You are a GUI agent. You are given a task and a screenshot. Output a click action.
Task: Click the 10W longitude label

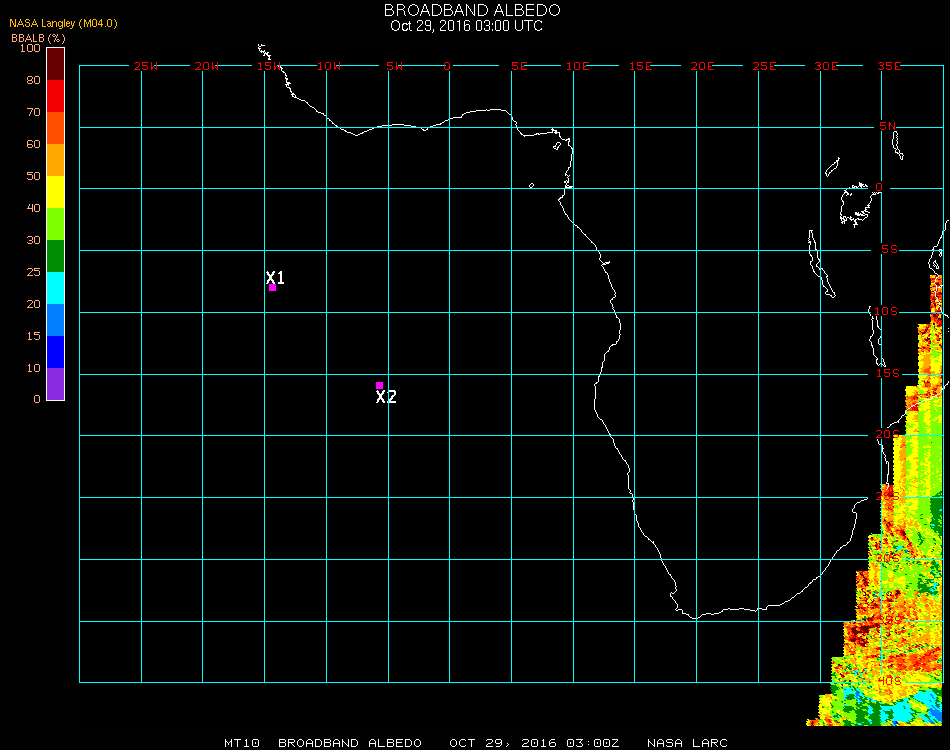(329, 66)
